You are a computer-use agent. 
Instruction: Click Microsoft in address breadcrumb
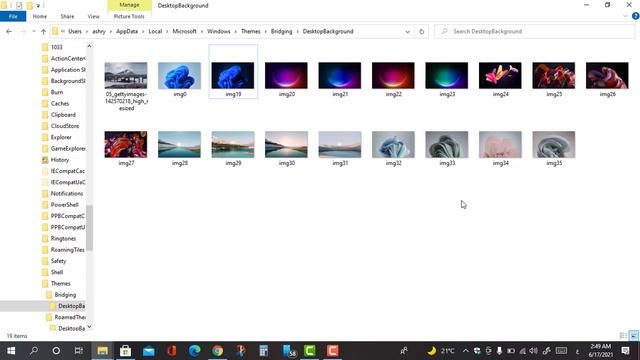(184, 31)
